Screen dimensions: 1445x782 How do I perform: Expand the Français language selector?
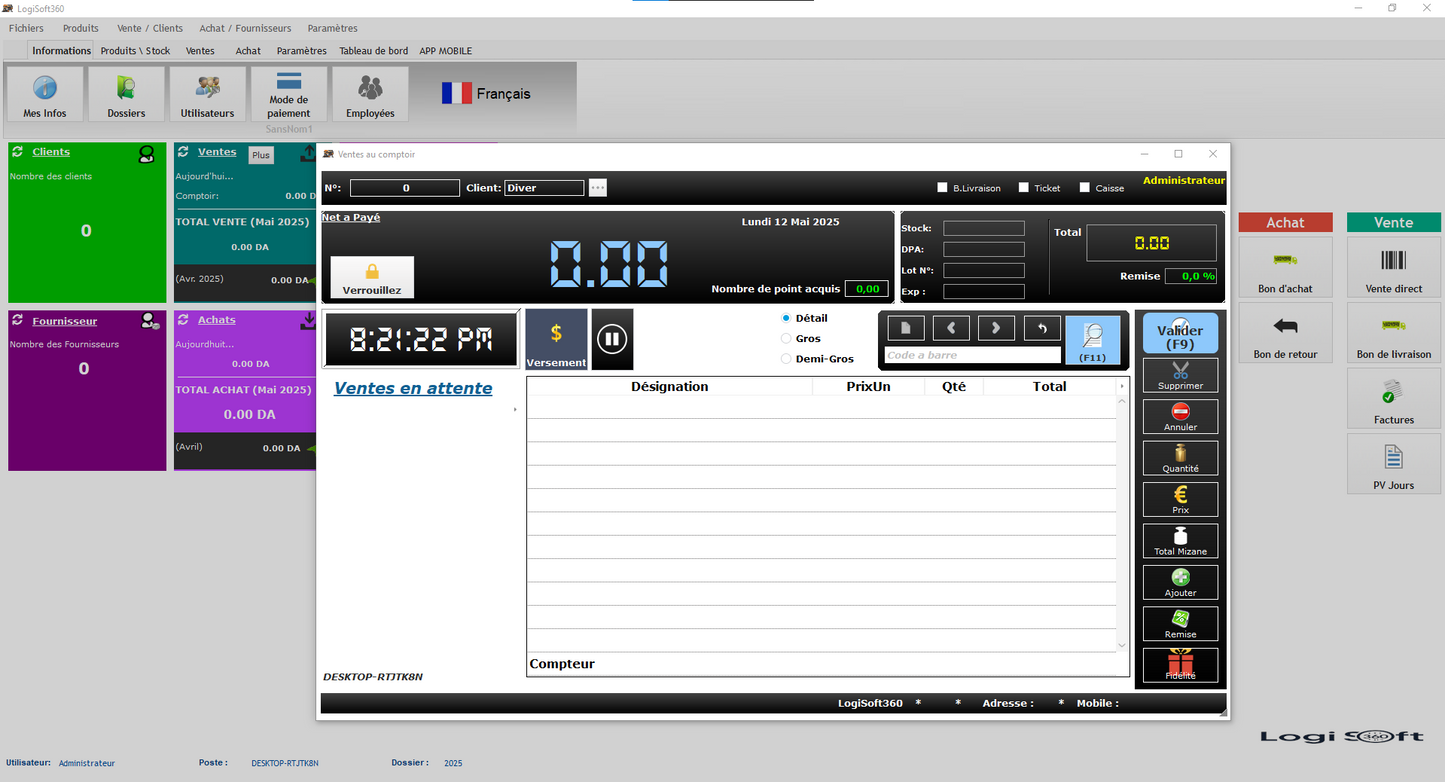pyautogui.click(x=486, y=94)
